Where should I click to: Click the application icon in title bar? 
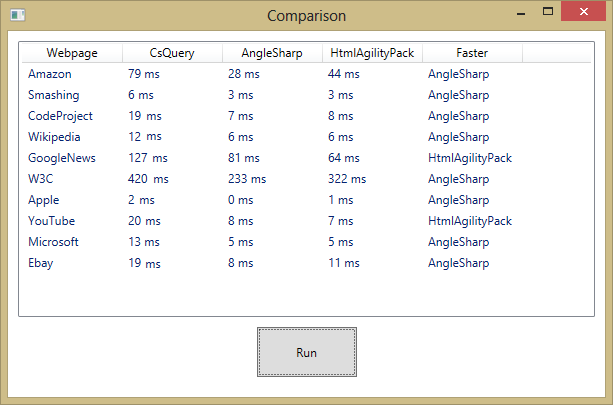click(17, 15)
